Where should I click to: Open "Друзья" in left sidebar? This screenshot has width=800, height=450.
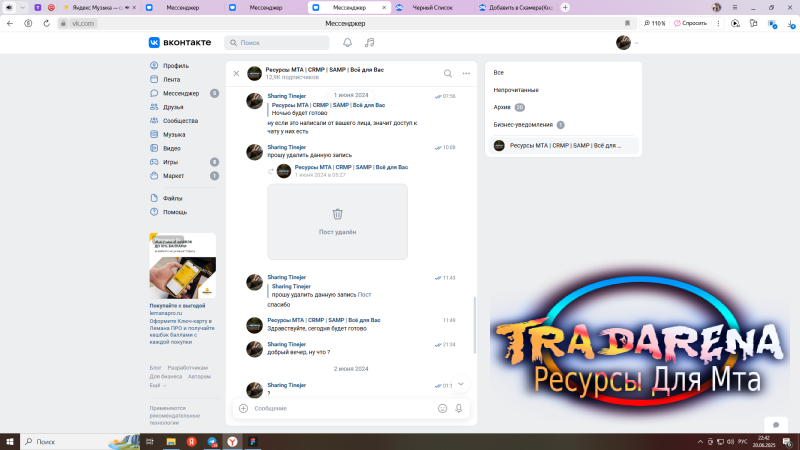[173, 106]
